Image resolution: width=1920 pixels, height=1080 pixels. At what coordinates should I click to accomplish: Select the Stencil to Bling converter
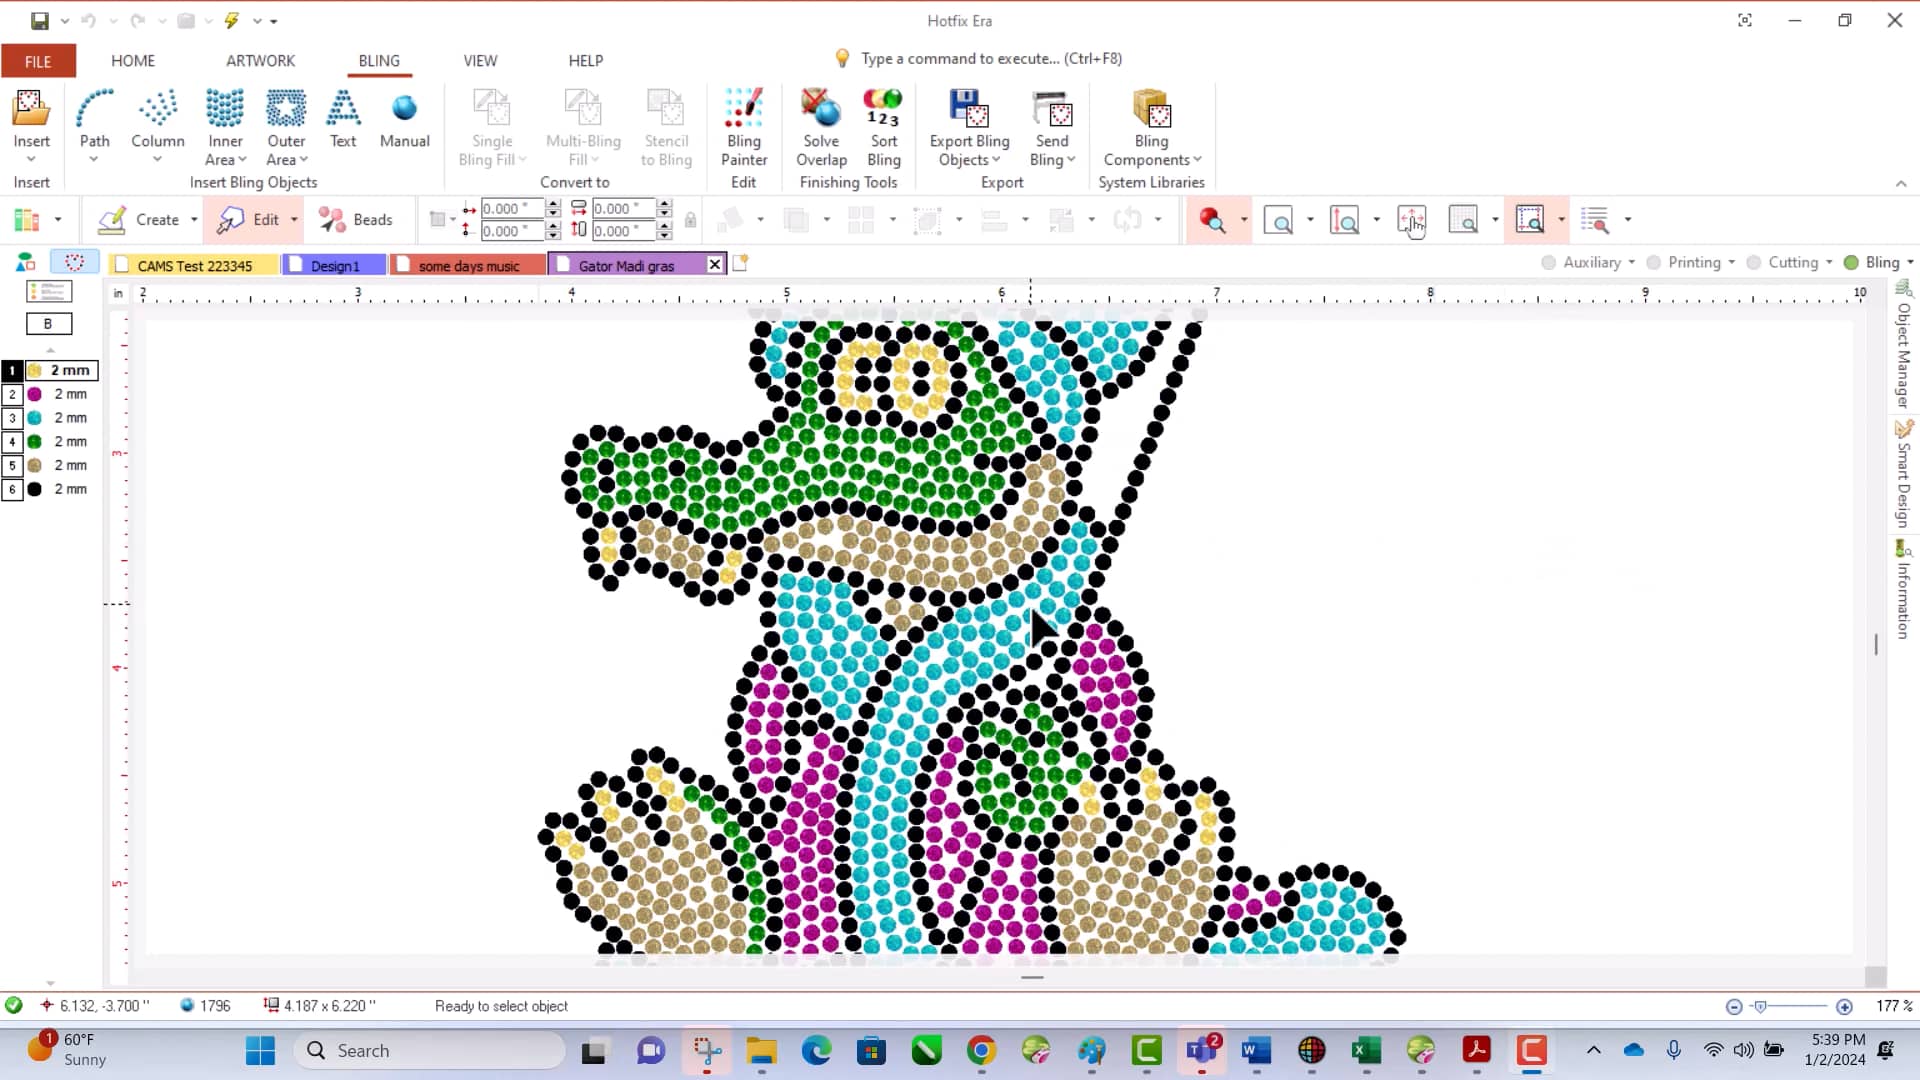pyautogui.click(x=665, y=125)
